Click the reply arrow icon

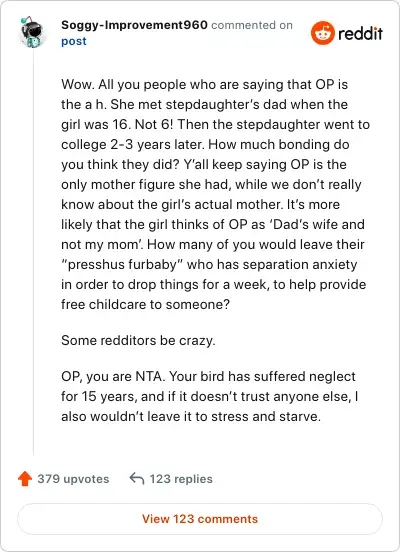[x=137, y=479]
